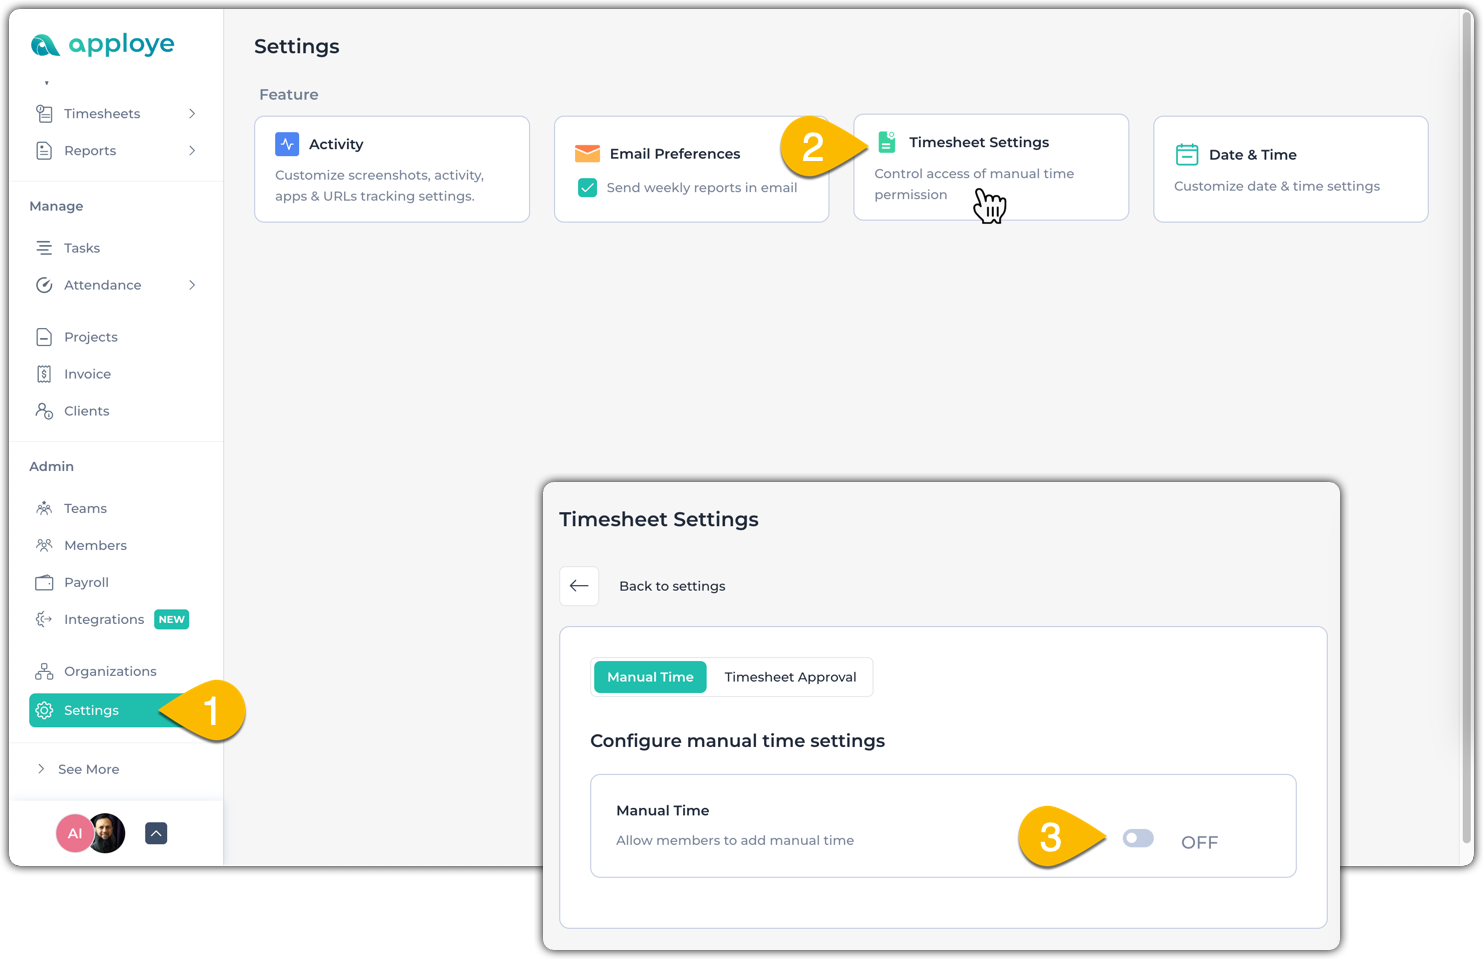Click the Settings gear icon
The image size is (1483, 973).
click(x=44, y=710)
